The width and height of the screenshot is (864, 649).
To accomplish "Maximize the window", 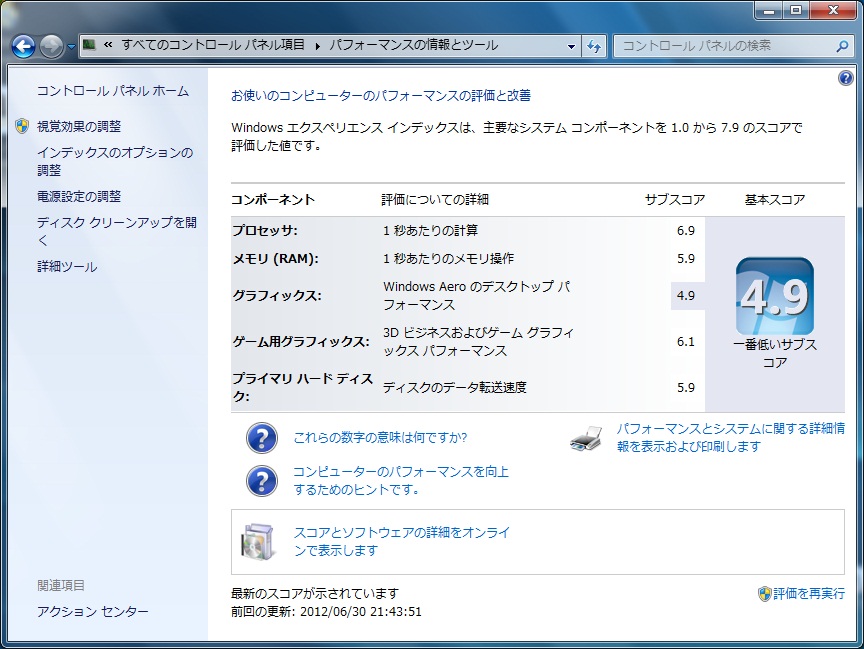I will click(796, 10).
